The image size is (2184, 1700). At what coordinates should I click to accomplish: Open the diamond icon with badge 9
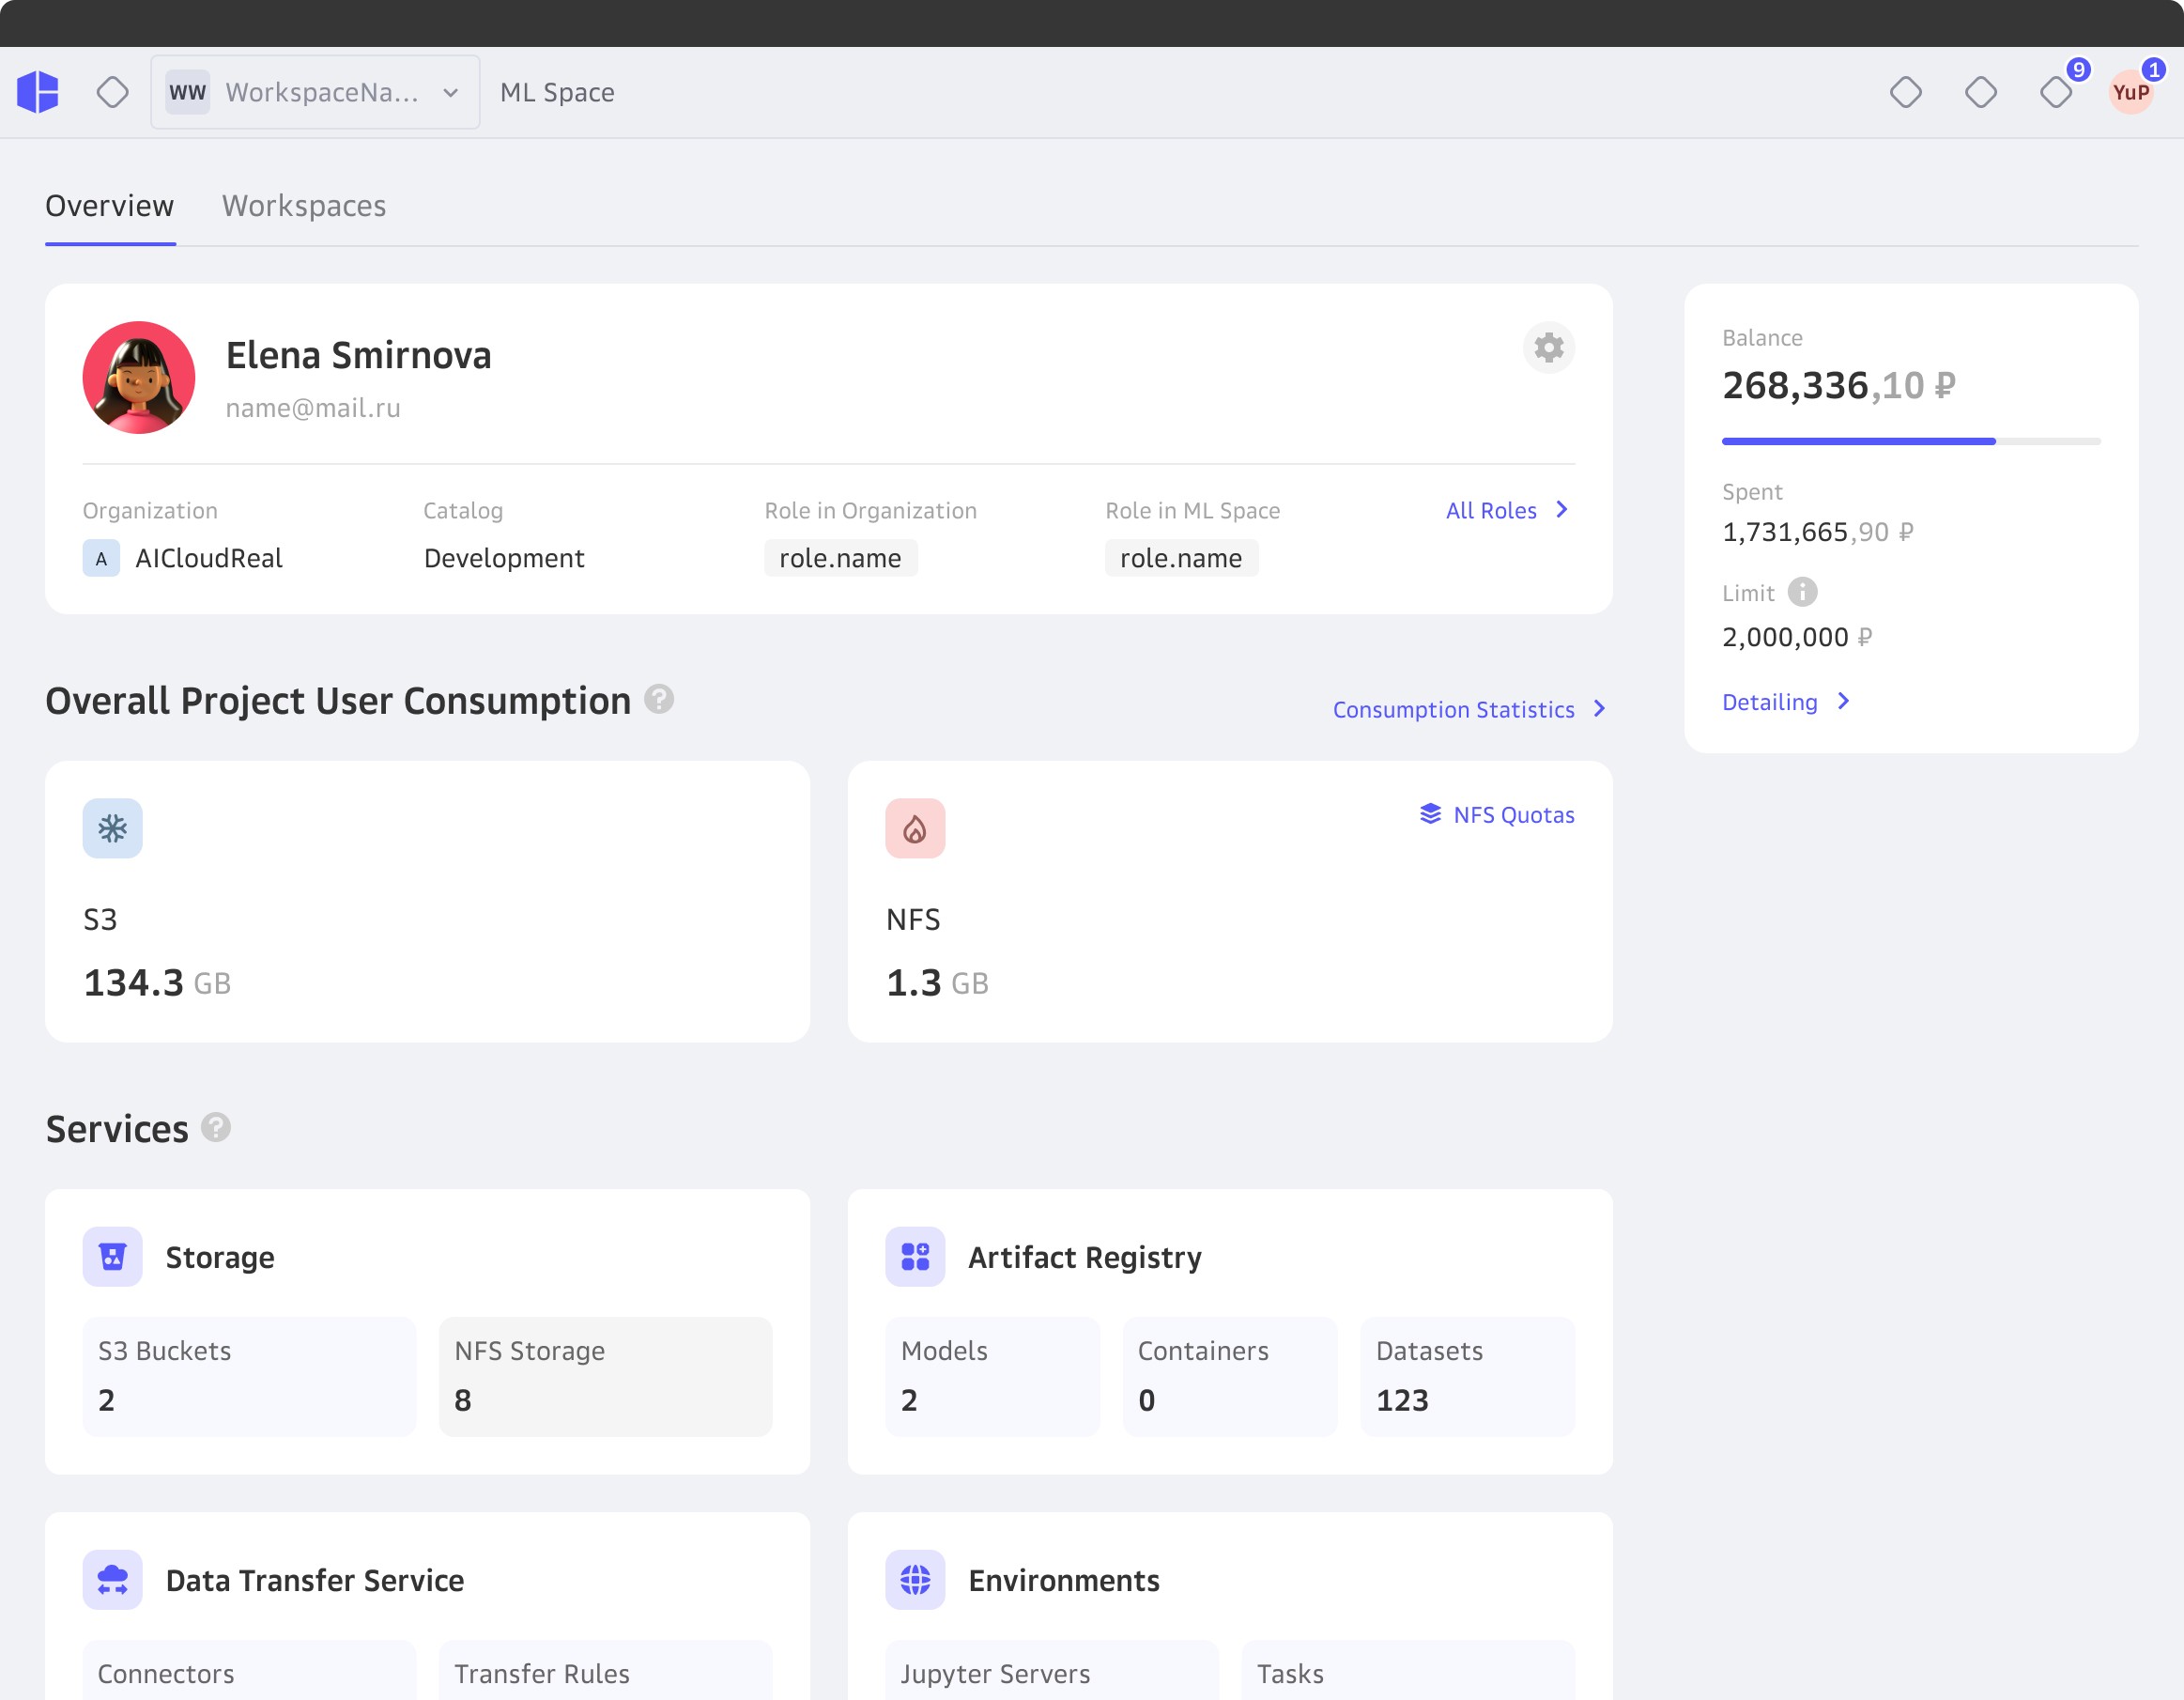point(2056,92)
